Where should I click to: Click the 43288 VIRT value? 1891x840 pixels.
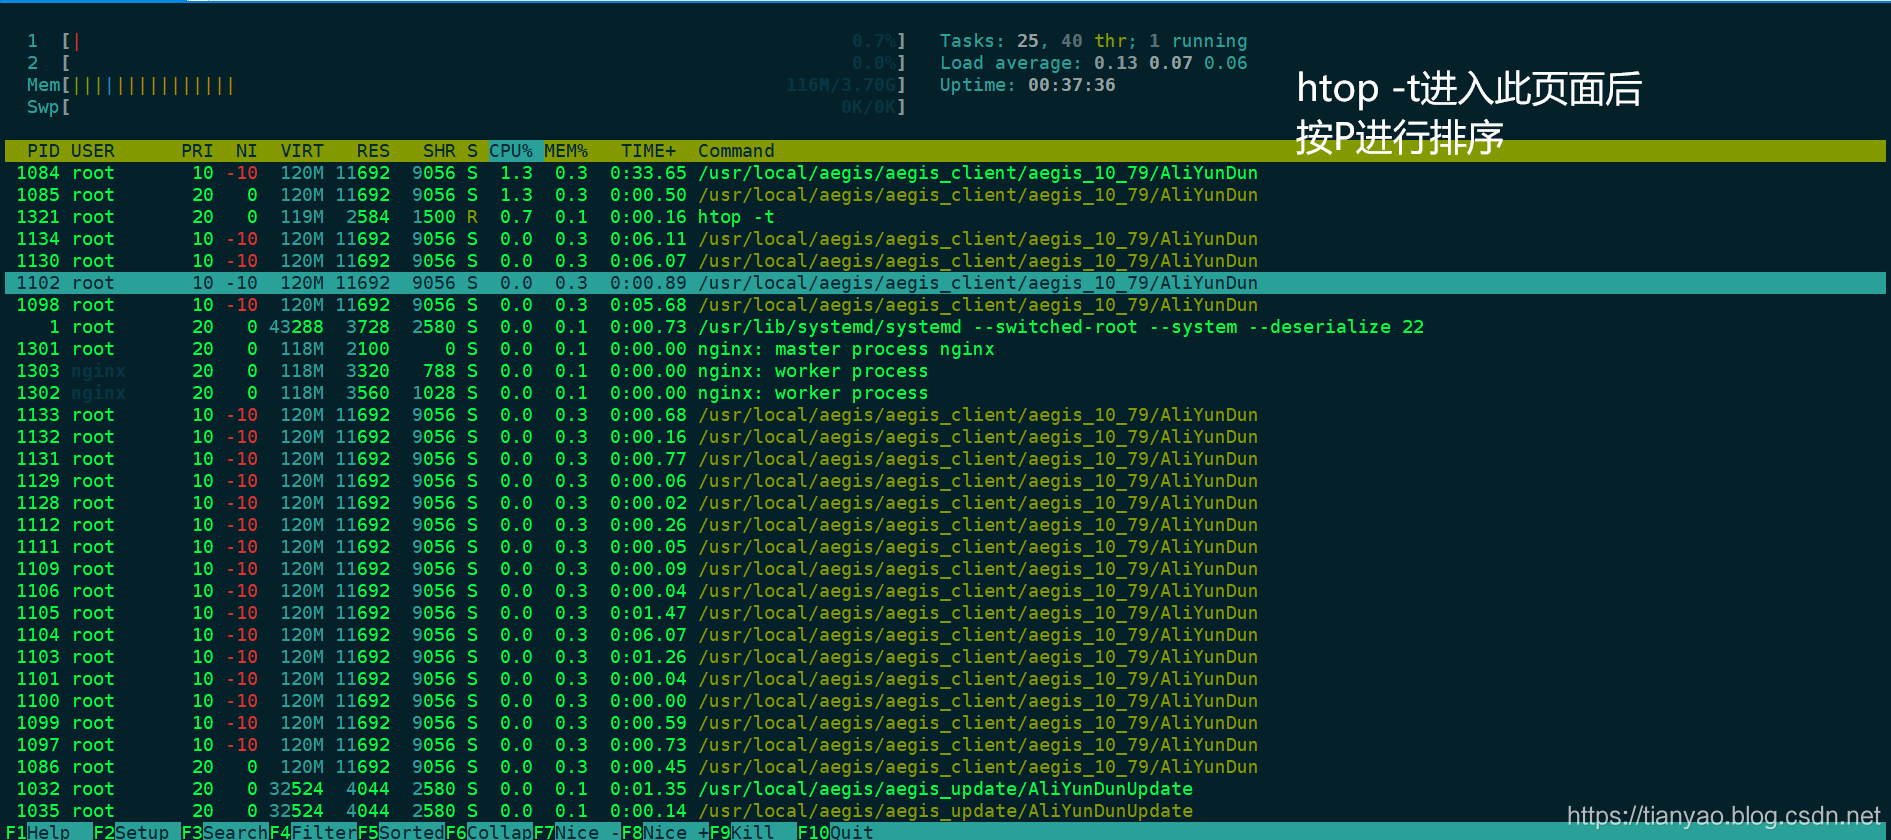click(x=296, y=327)
